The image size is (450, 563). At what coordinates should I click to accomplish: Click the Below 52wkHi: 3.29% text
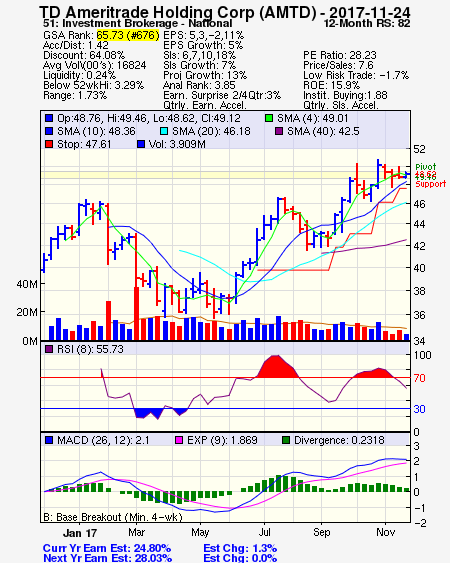pos(93,85)
